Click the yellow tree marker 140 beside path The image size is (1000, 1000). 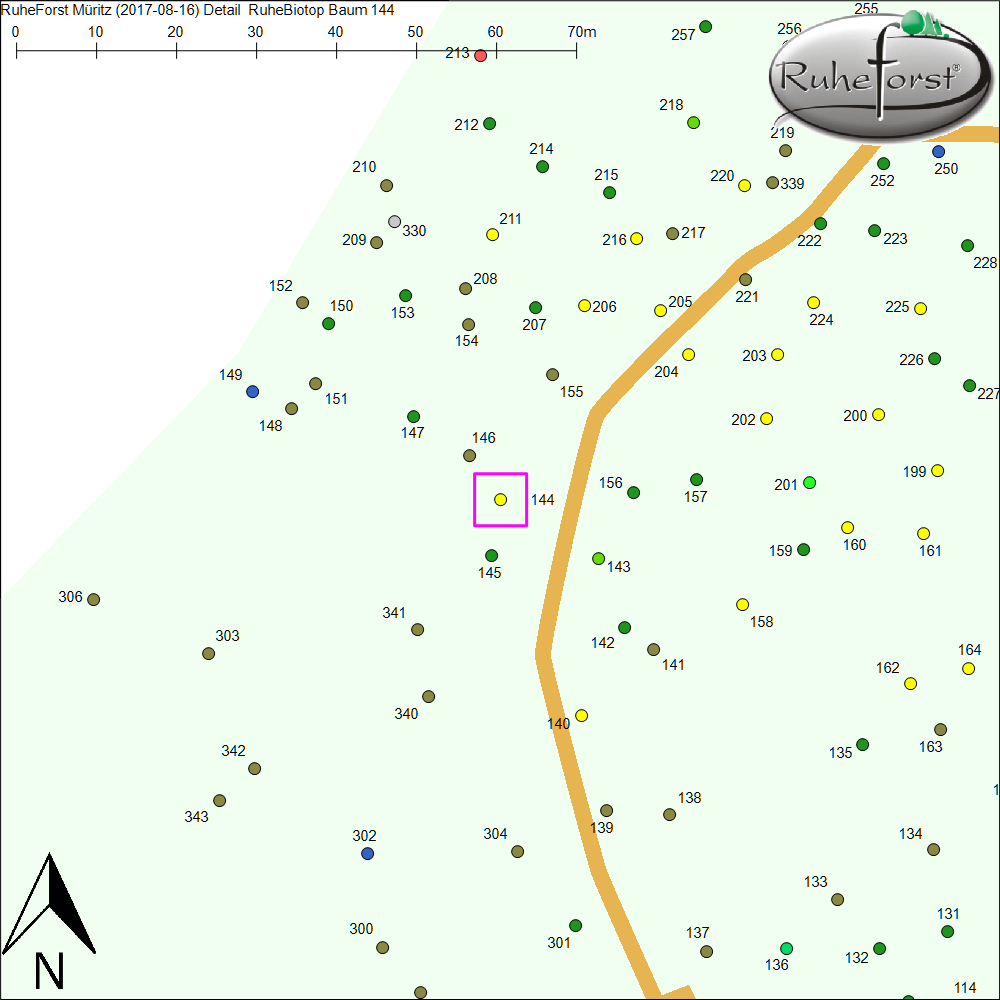coord(581,715)
